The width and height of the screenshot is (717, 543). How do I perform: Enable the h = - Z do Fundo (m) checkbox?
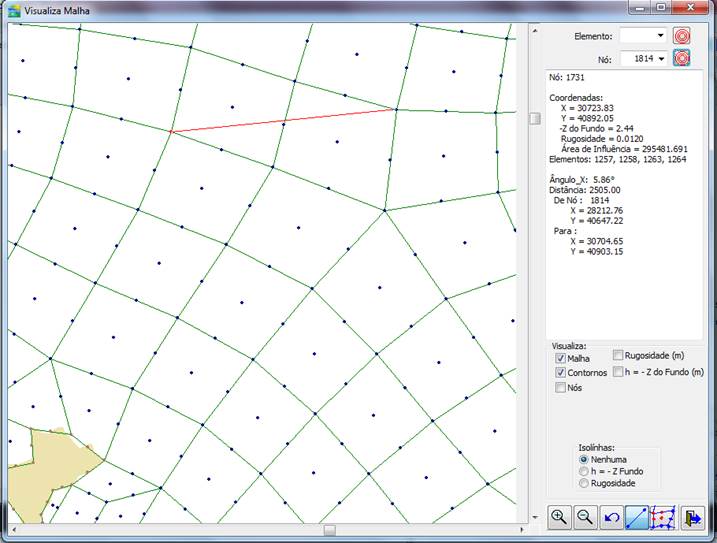(618, 371)
